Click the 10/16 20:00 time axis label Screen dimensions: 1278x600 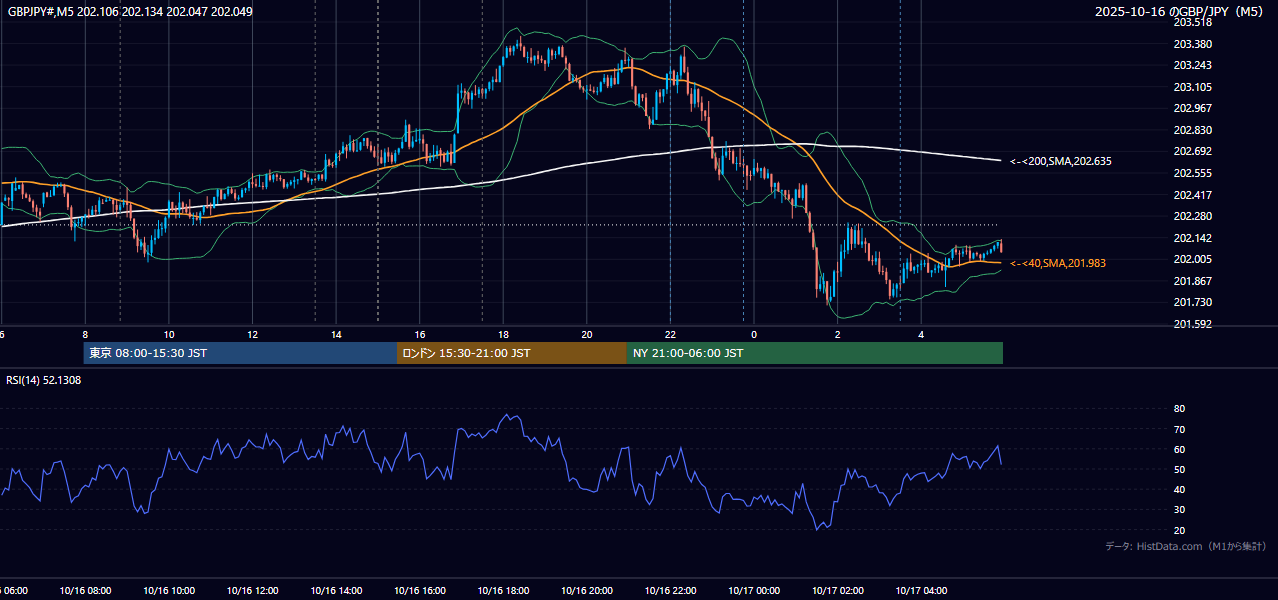586,591
